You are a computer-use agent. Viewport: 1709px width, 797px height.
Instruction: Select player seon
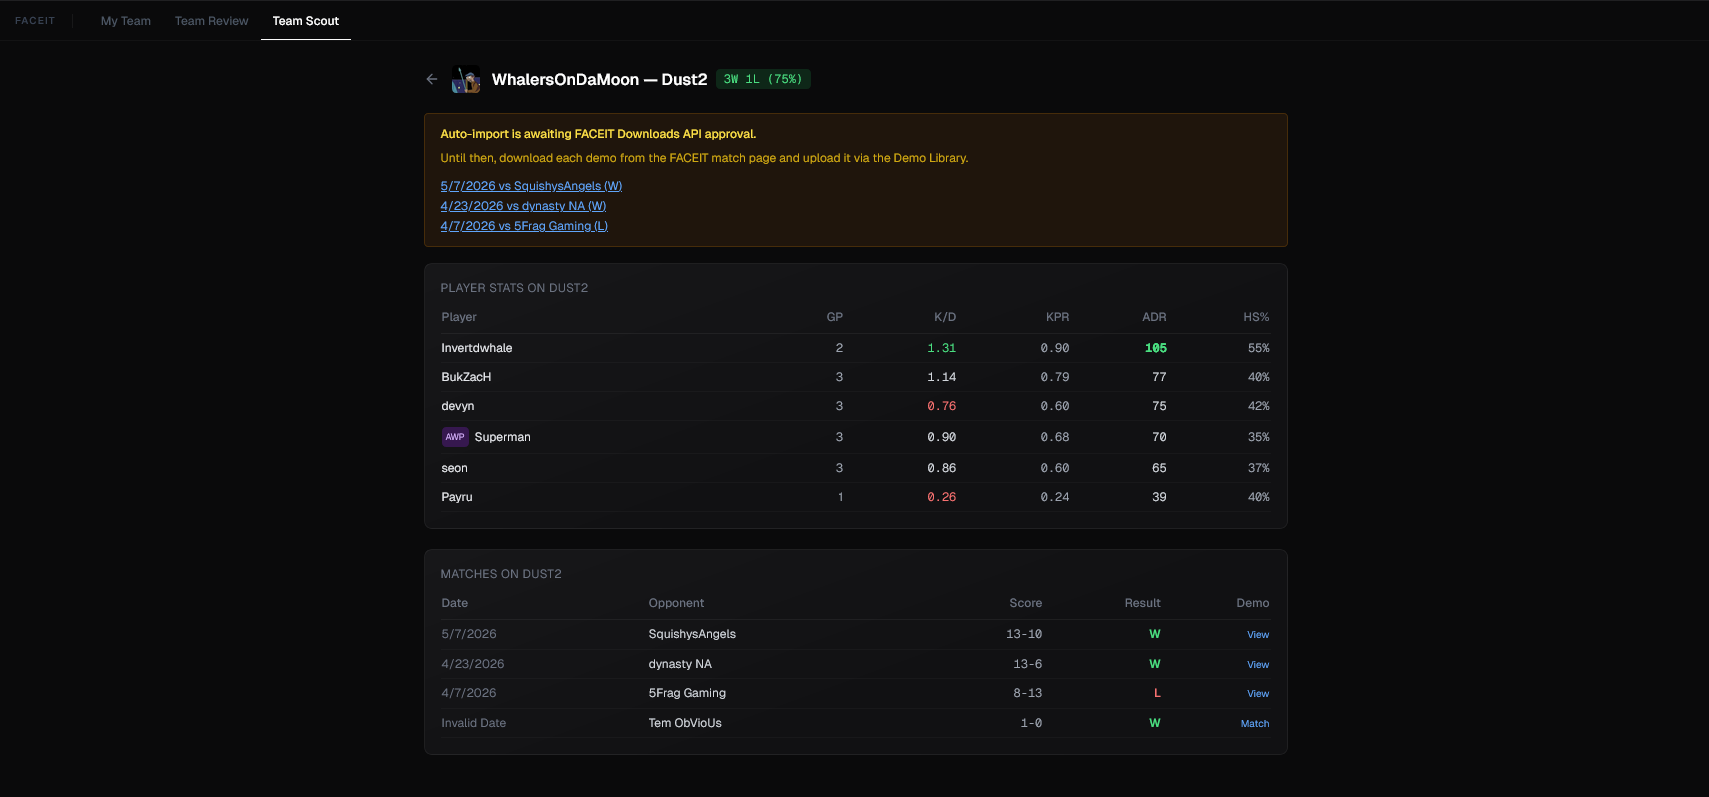455,468
